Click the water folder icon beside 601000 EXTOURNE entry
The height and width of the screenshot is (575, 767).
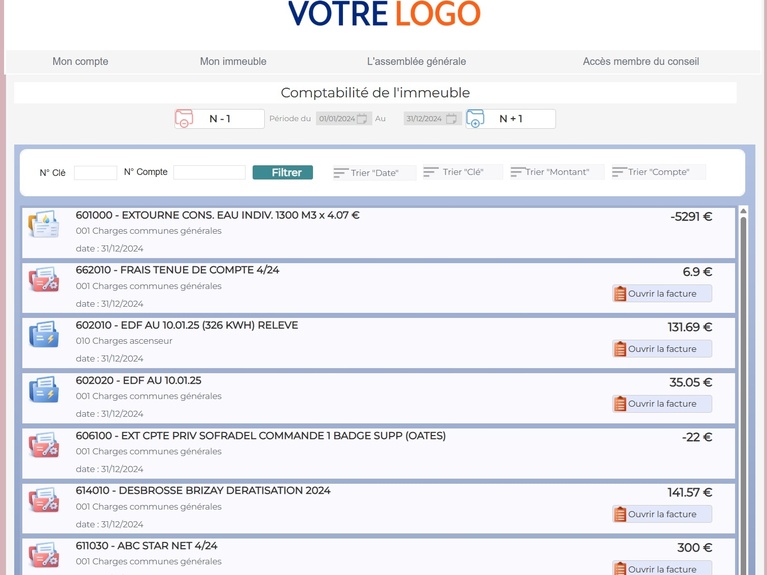(x=44, y=225)
